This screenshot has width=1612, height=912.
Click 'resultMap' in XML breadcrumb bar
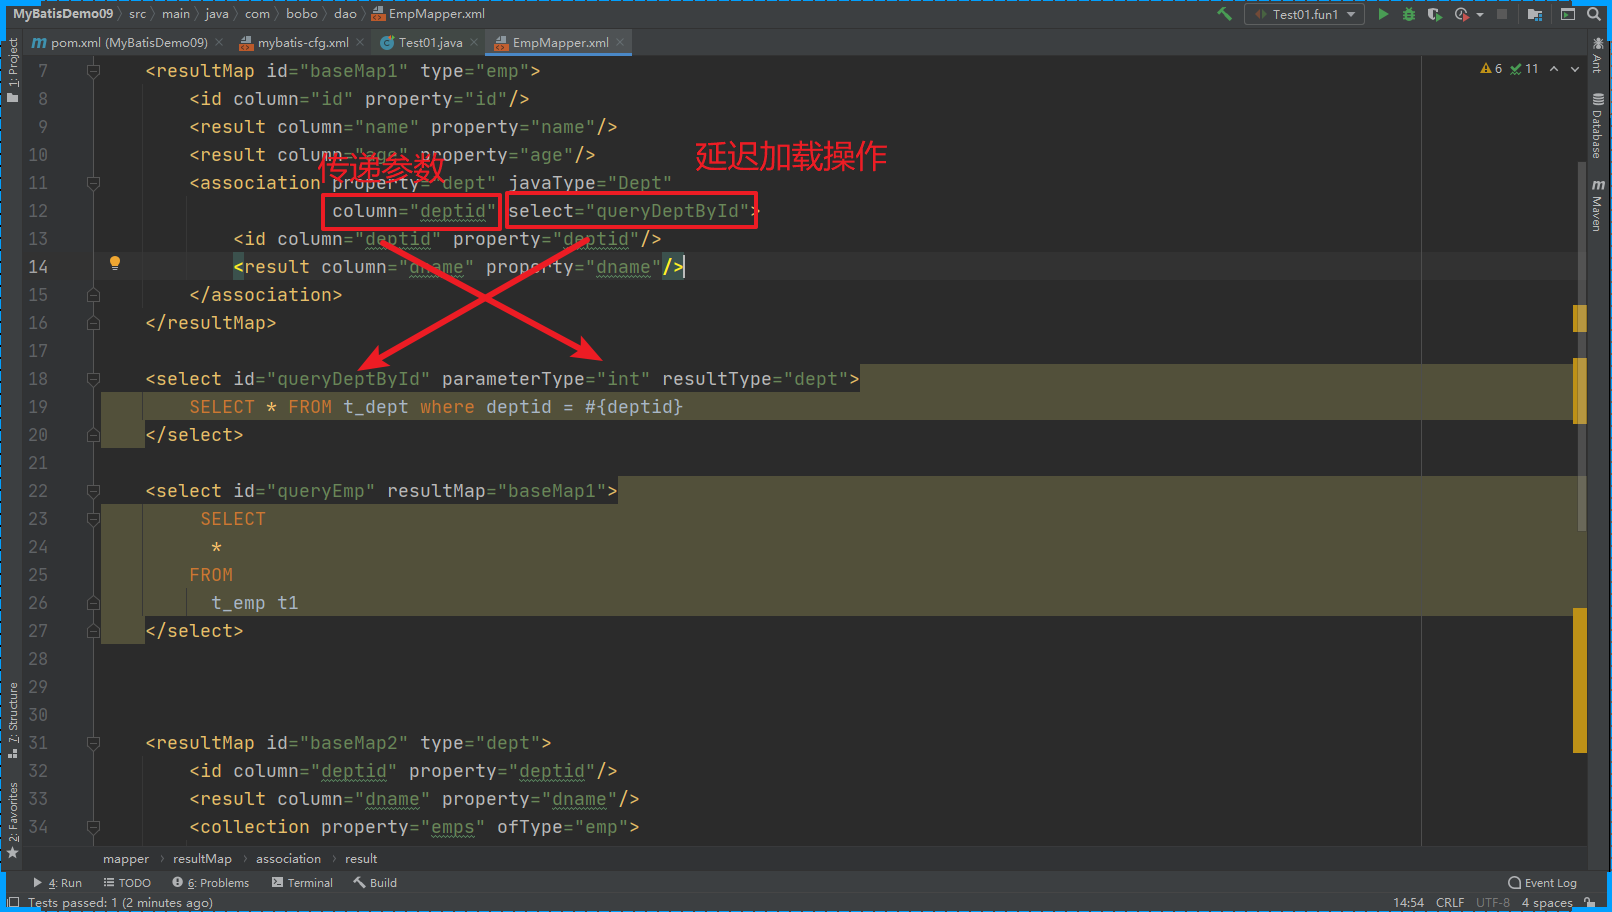(202, 859)
